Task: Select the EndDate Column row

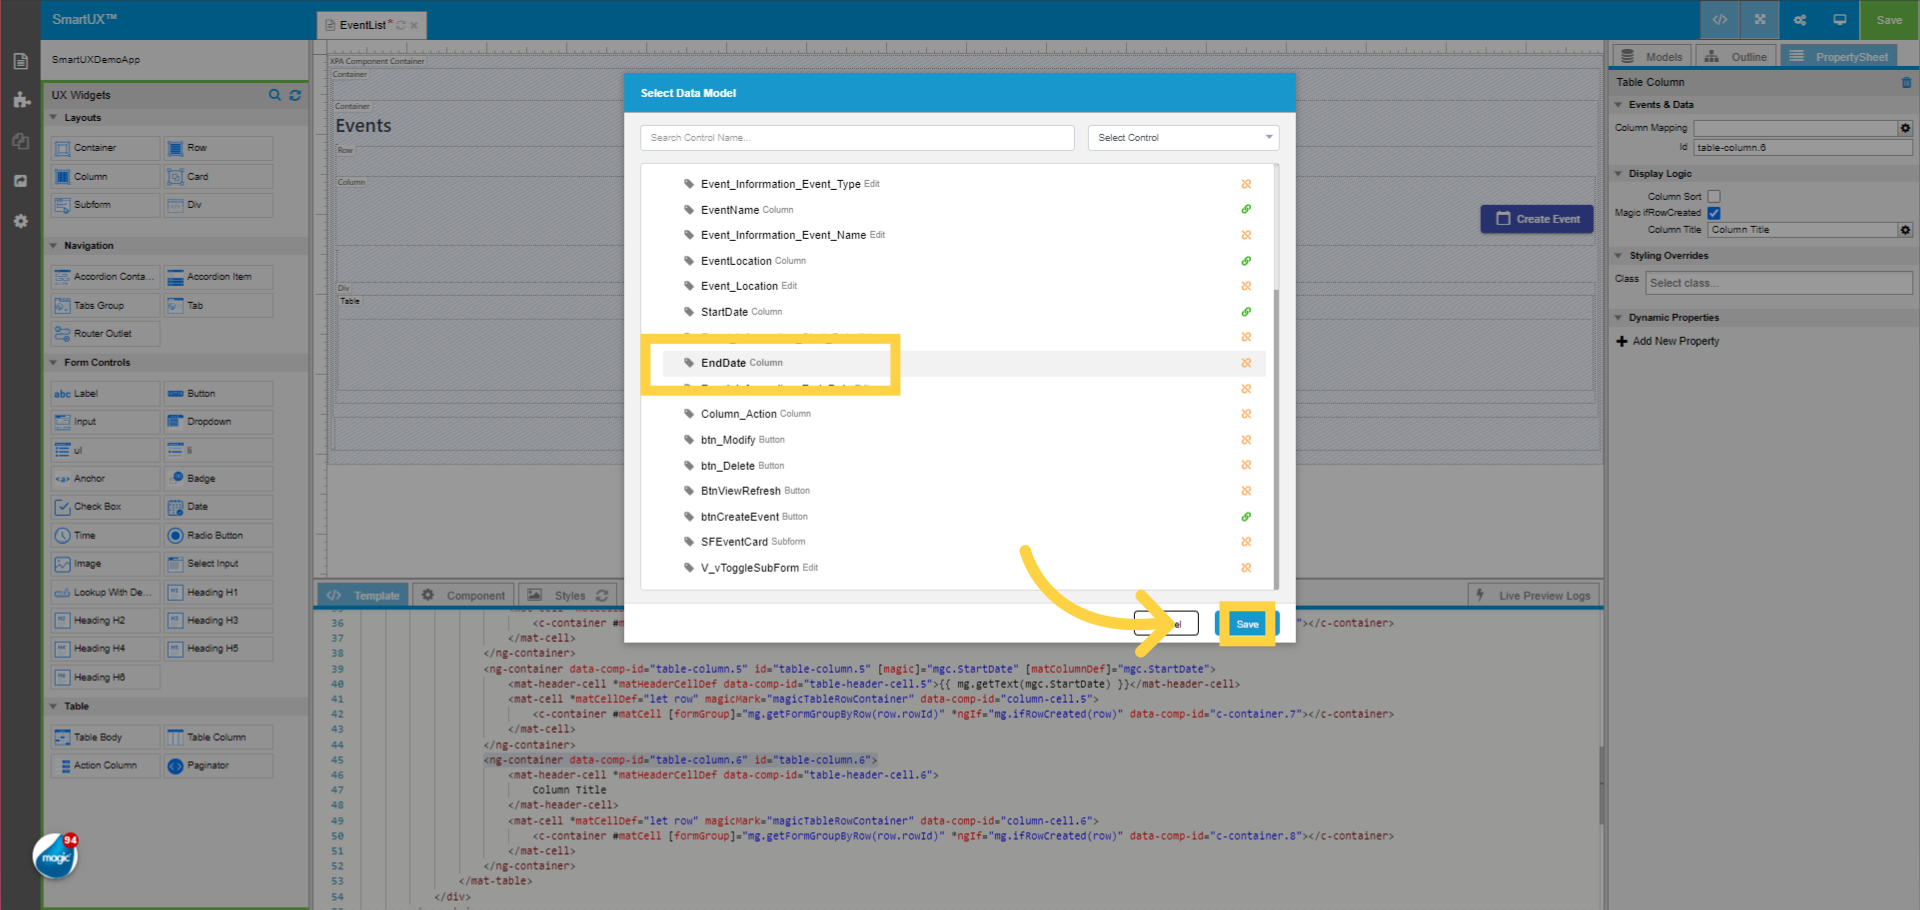Action: 964,363
